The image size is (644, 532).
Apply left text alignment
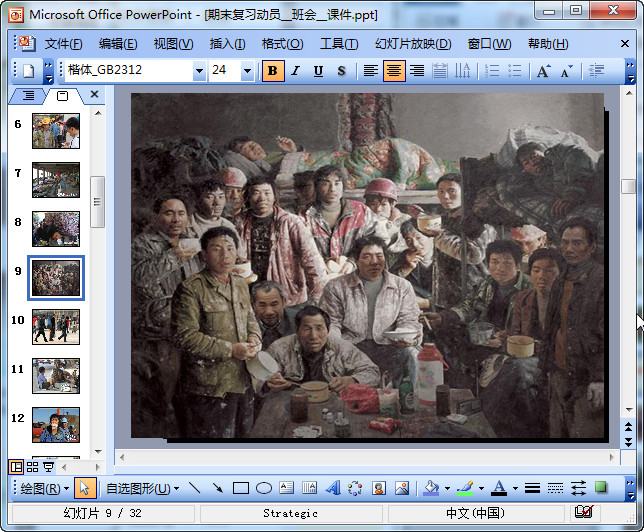371,71
